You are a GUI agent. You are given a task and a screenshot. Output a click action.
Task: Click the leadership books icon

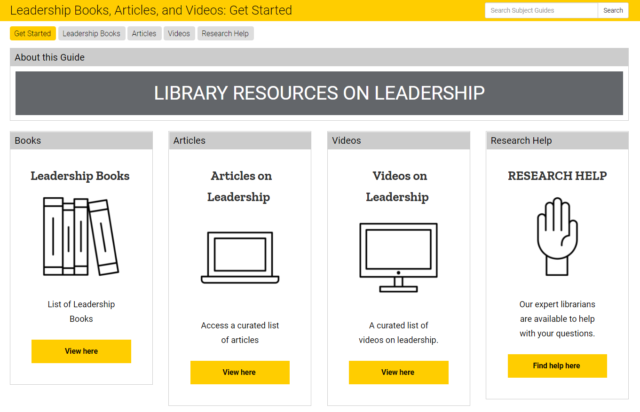point(81,236)
